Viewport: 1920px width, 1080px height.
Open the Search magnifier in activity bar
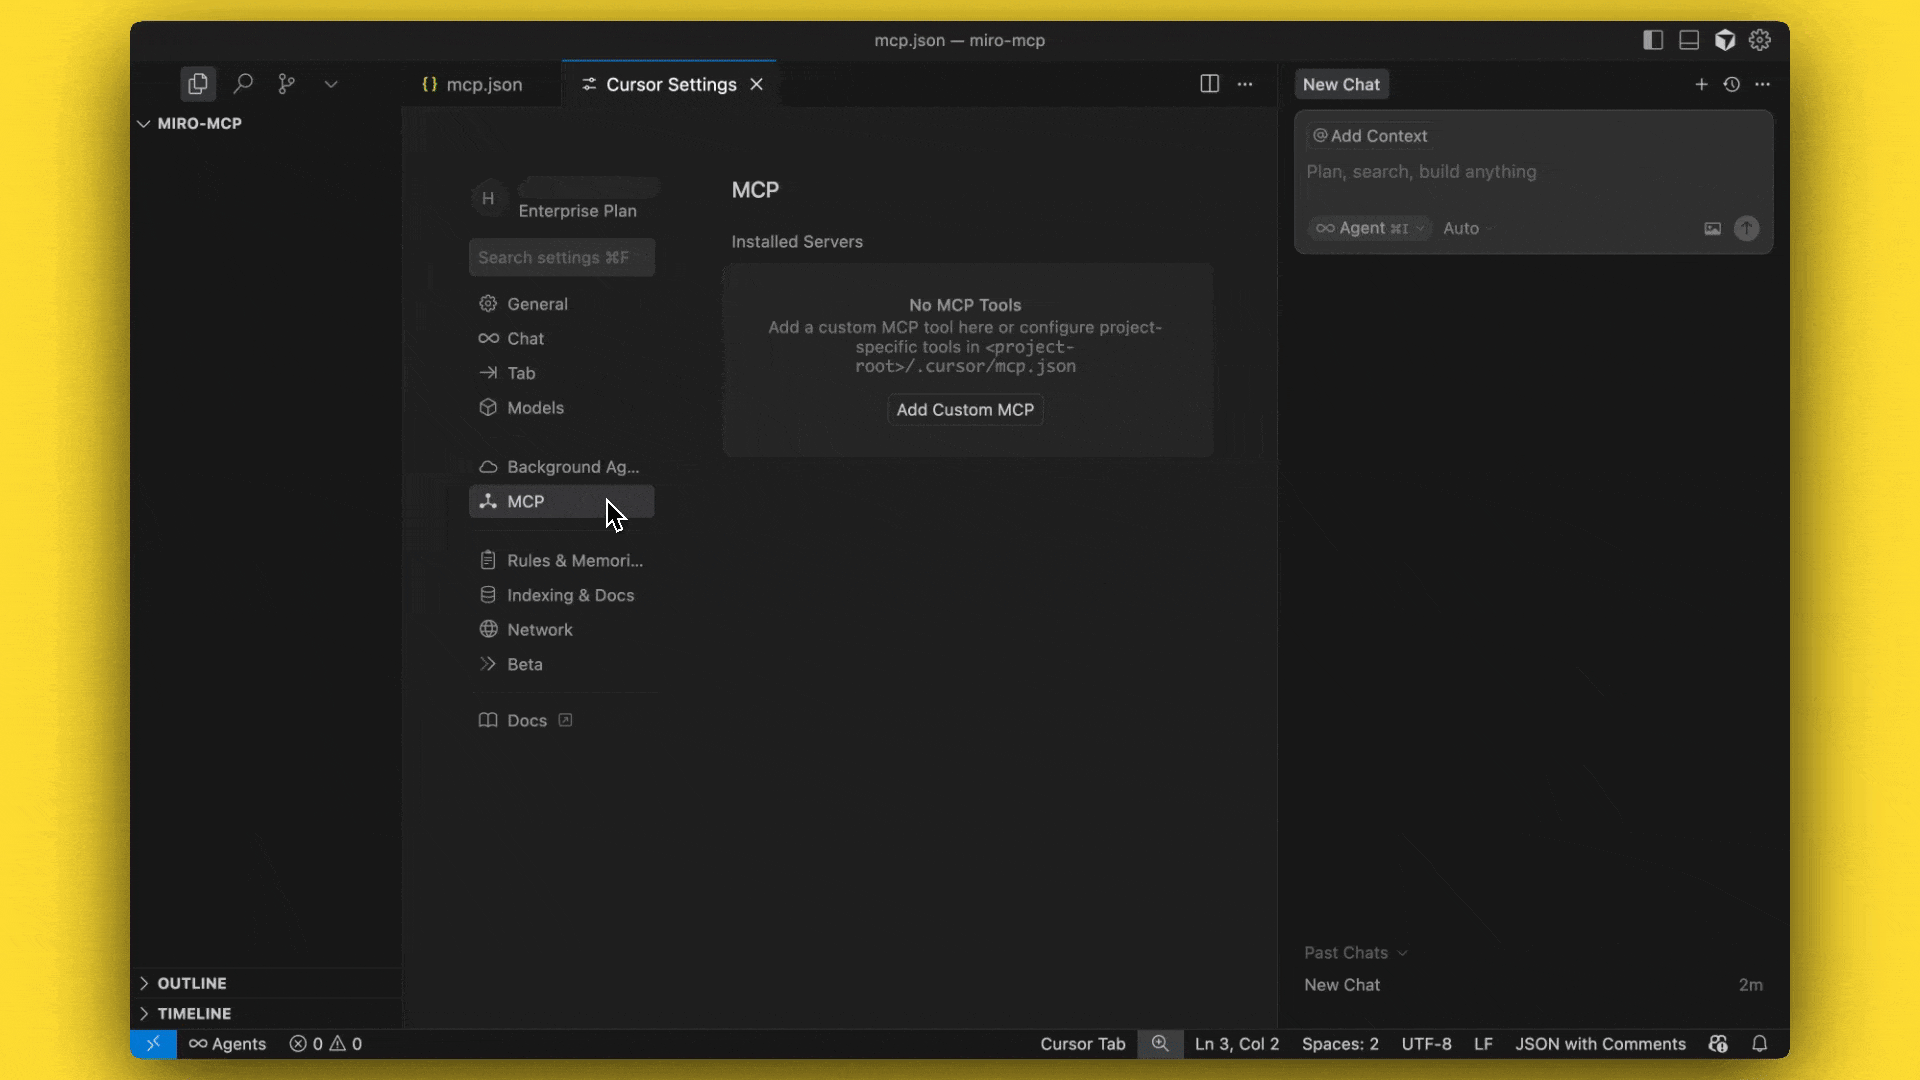pyautogui.click(x=243, y=84)
